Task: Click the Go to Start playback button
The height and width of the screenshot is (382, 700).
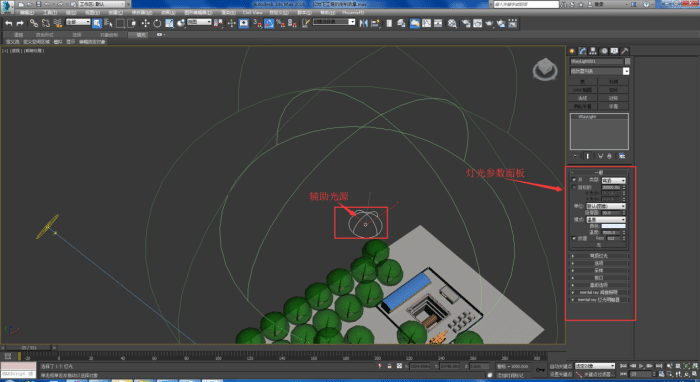Action: pyautogui.click(x=624, y=366)
